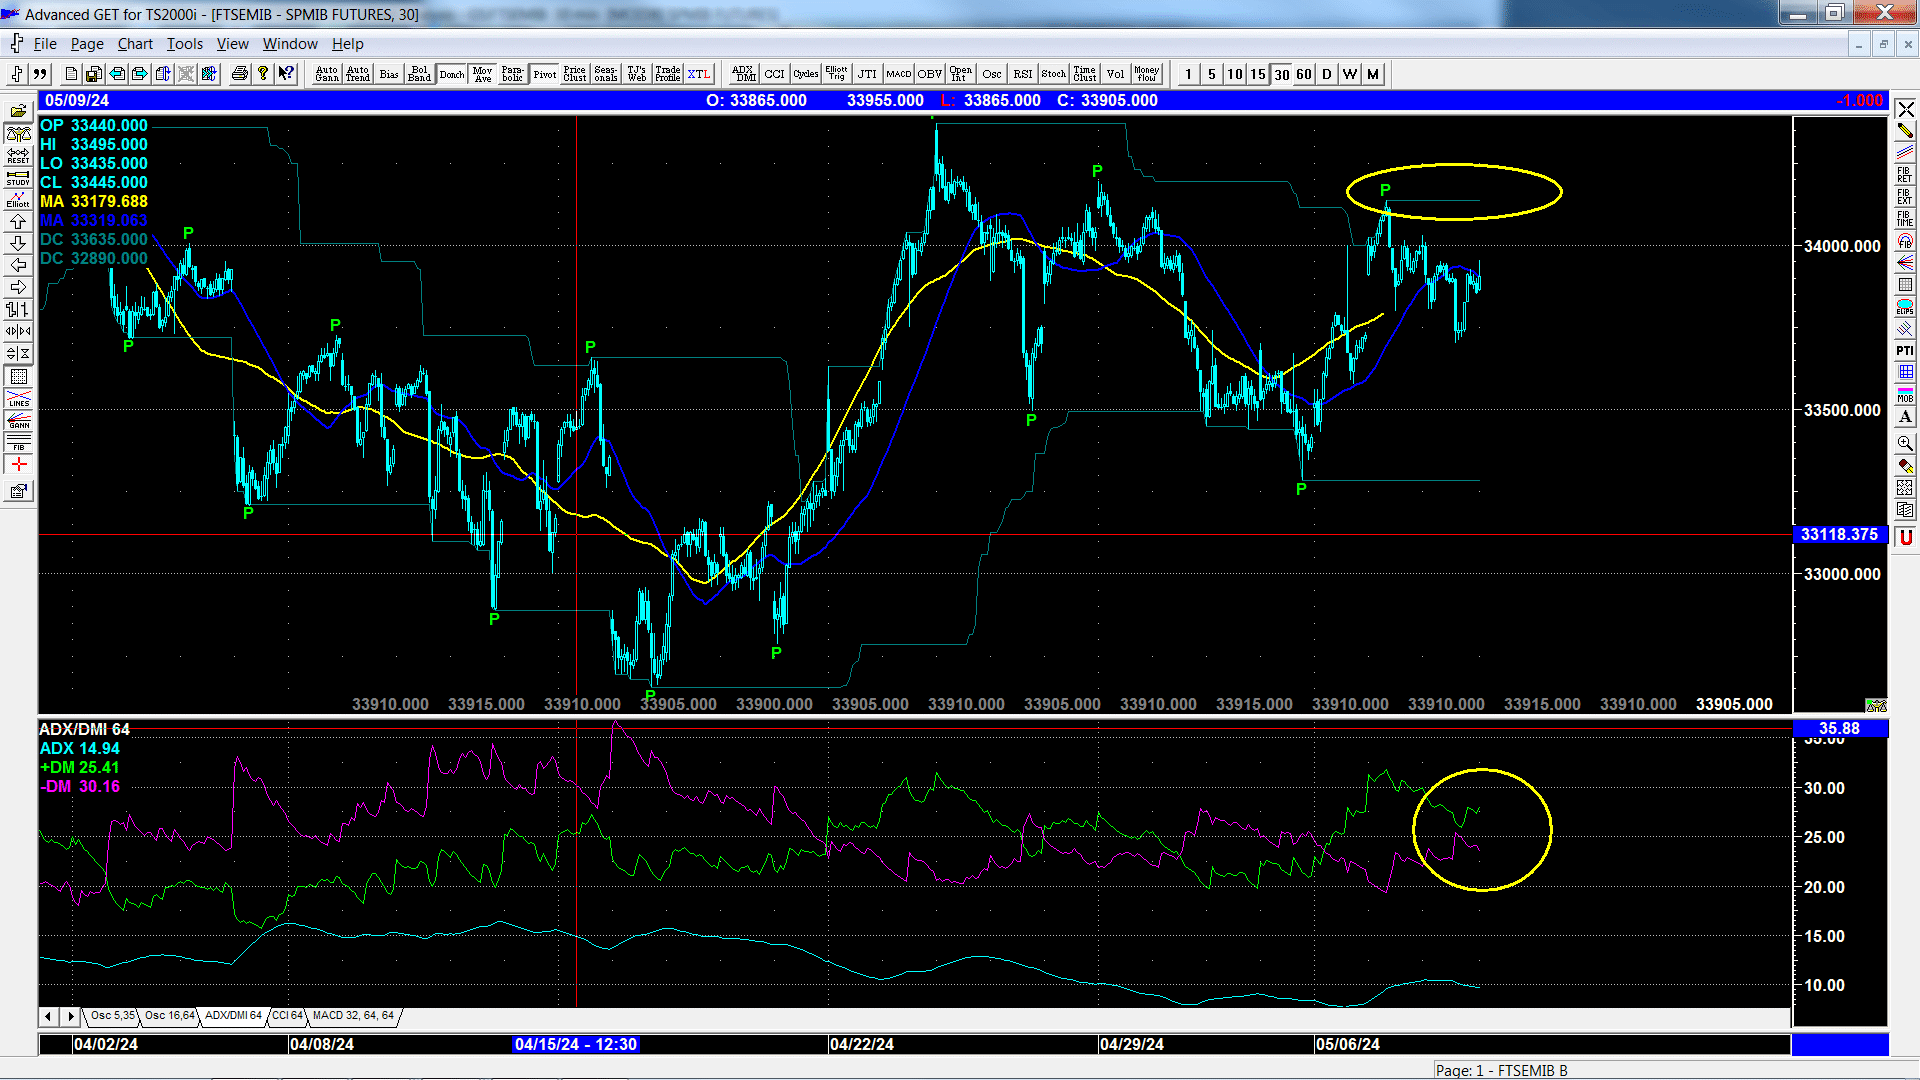Toggle the ADX DMI study button
This screenshot has height=1080, width=1920.
(x=743, y=74)
